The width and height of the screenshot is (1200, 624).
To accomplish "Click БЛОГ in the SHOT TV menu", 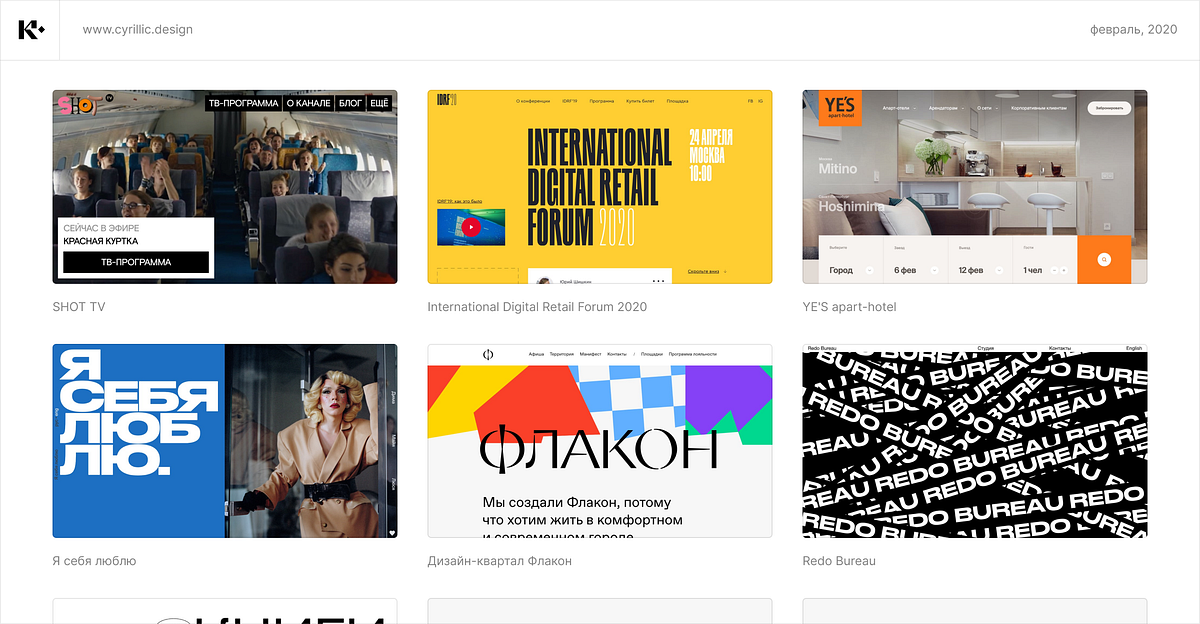I will (350, 103).
